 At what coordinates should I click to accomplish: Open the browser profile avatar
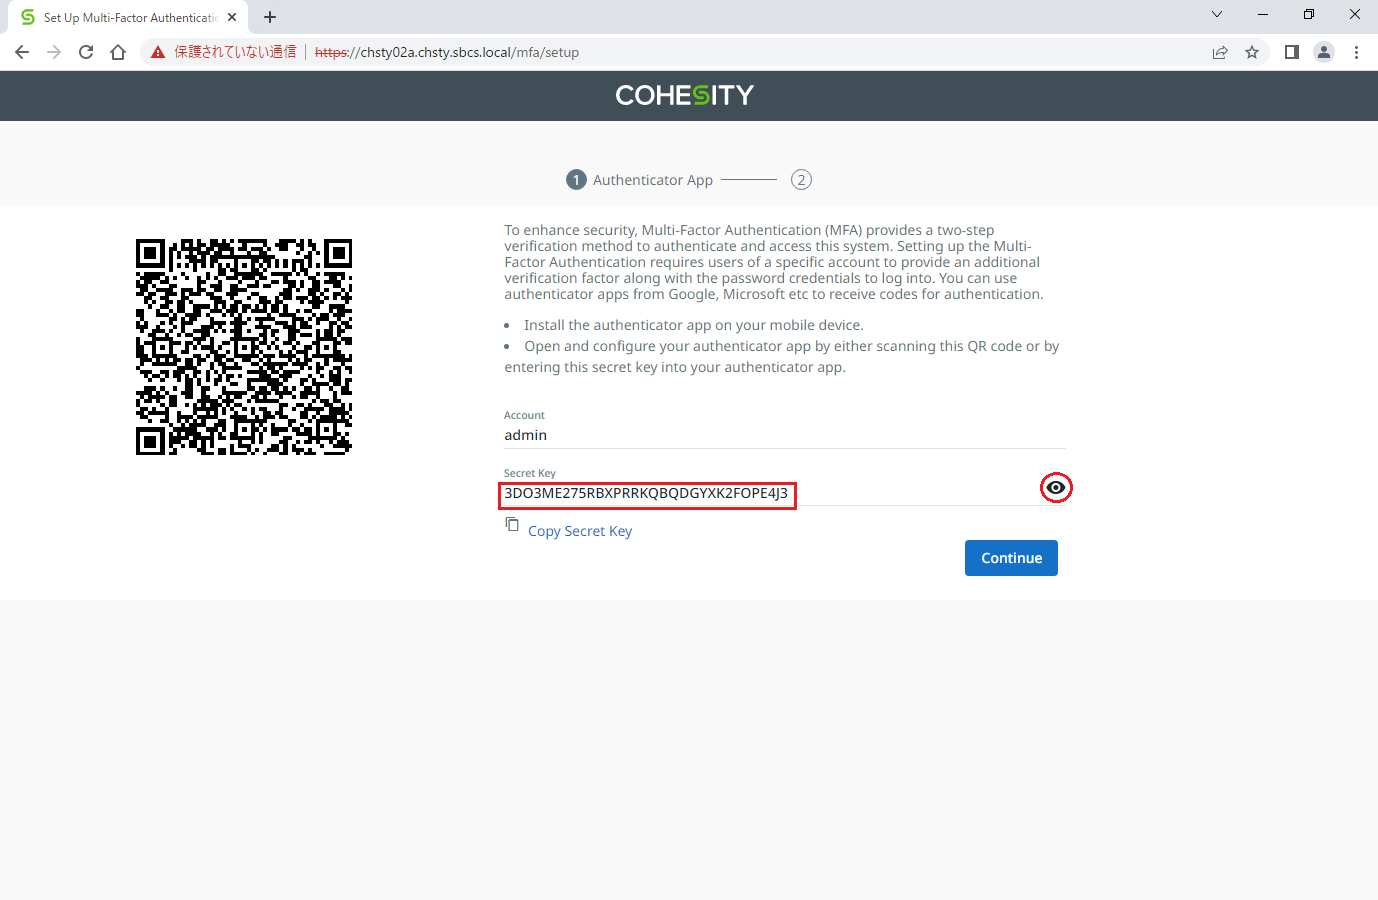point(1324,52)
